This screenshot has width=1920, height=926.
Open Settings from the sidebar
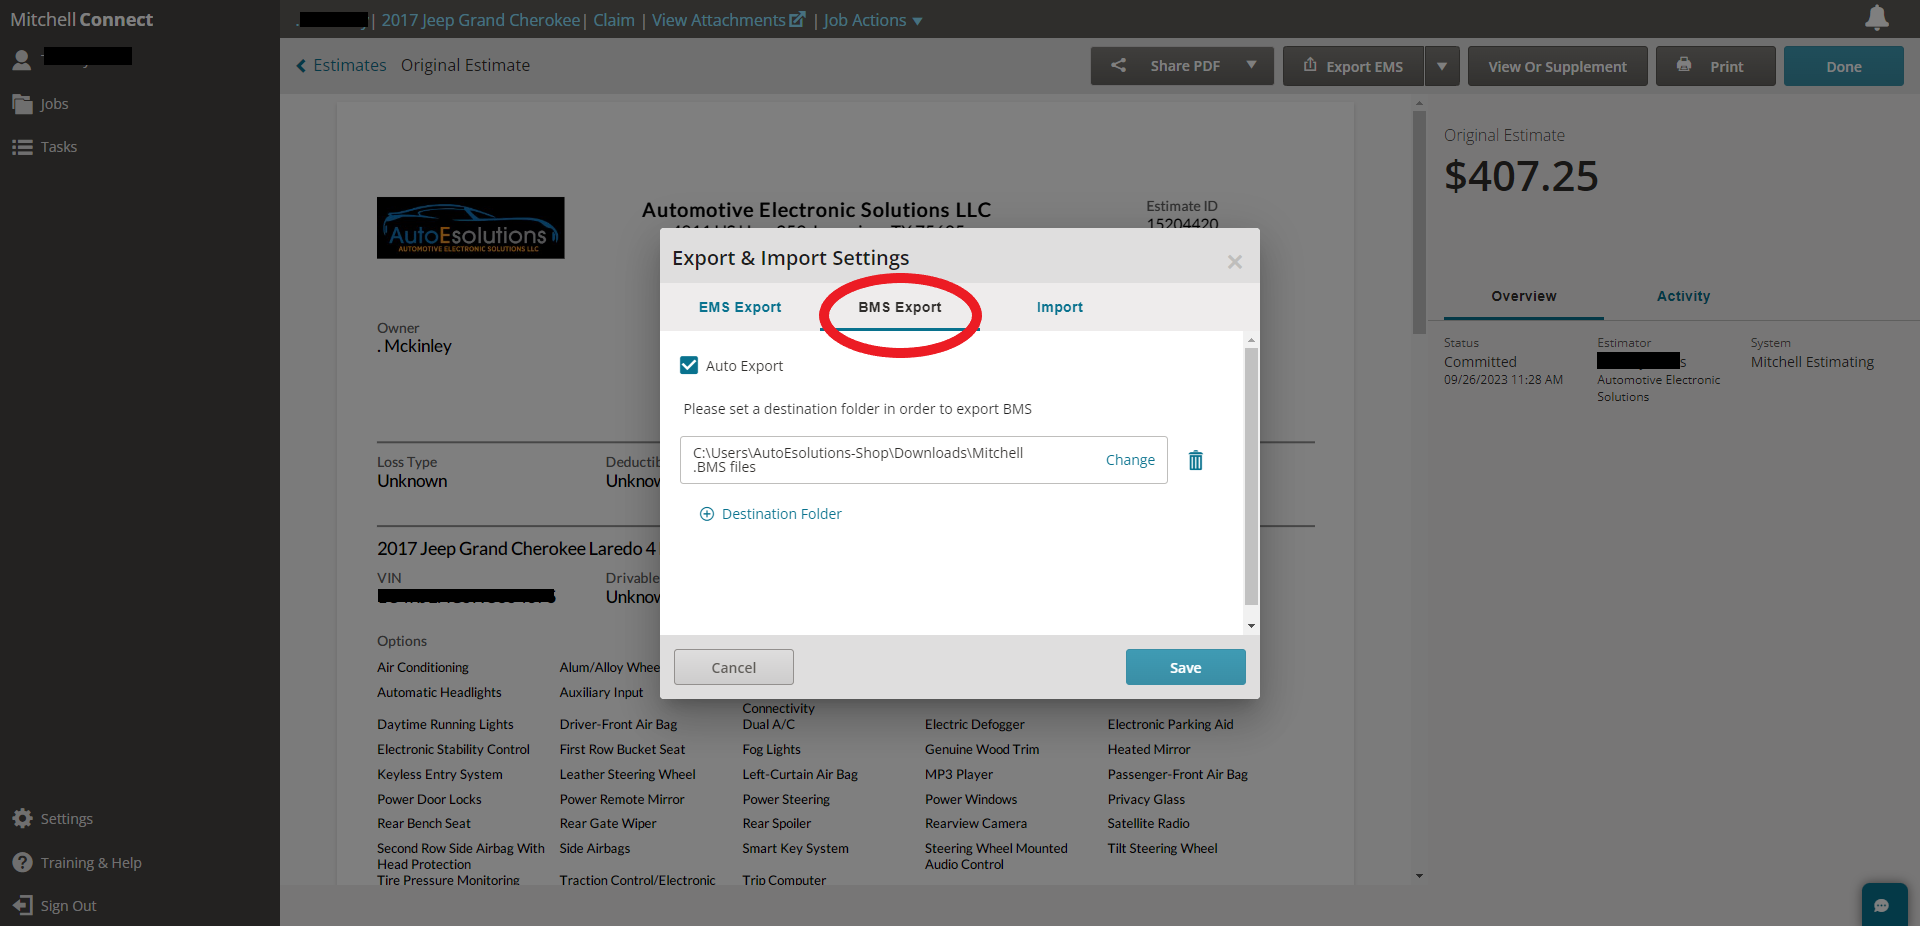click(53, 819)
